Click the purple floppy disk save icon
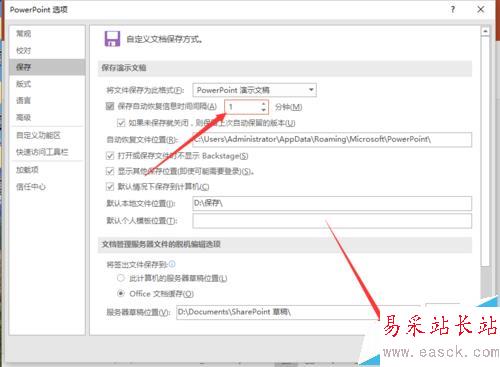500x367 pixels. [x=112, y=39]
